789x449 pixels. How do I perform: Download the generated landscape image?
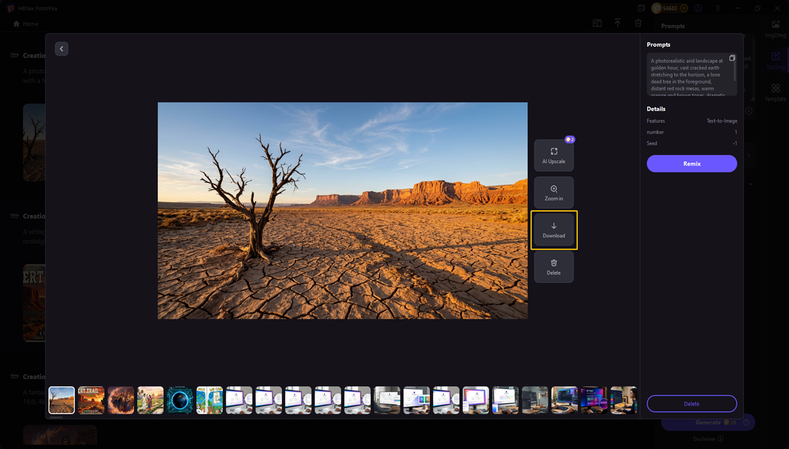[553, 230]
